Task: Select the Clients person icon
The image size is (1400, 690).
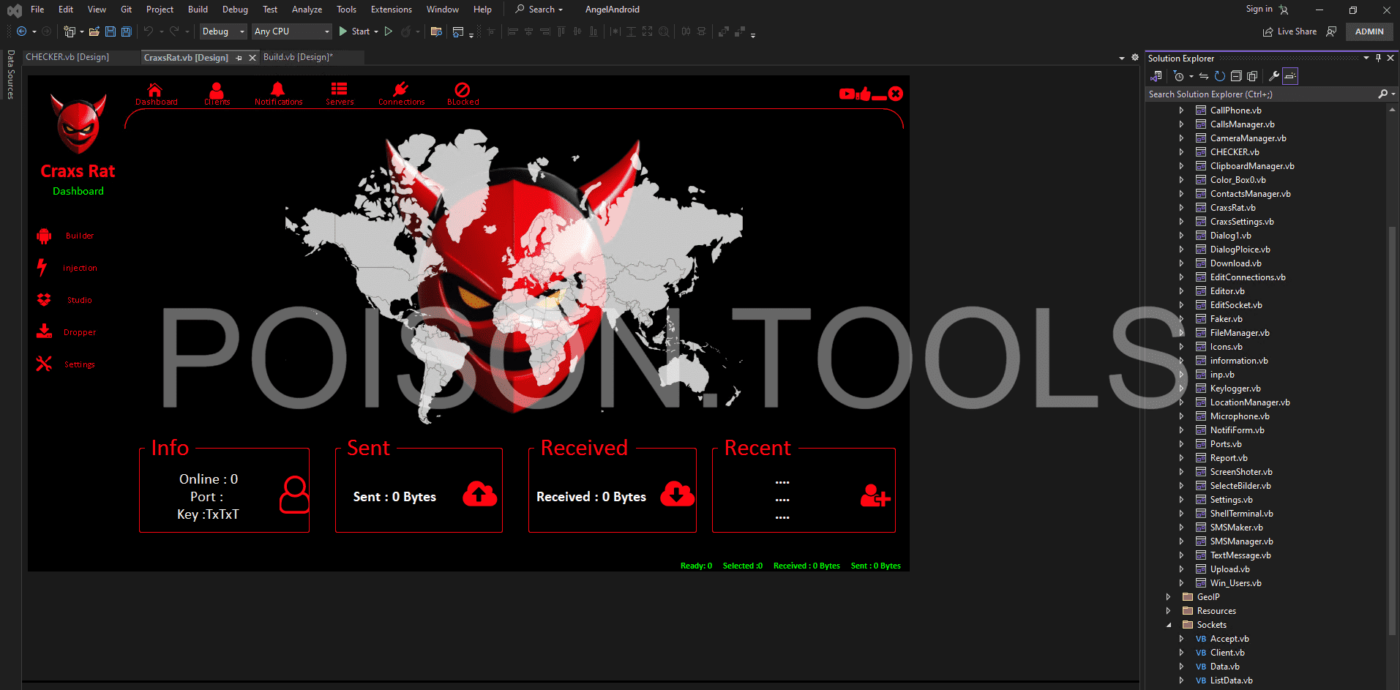Action: point(217,89)
